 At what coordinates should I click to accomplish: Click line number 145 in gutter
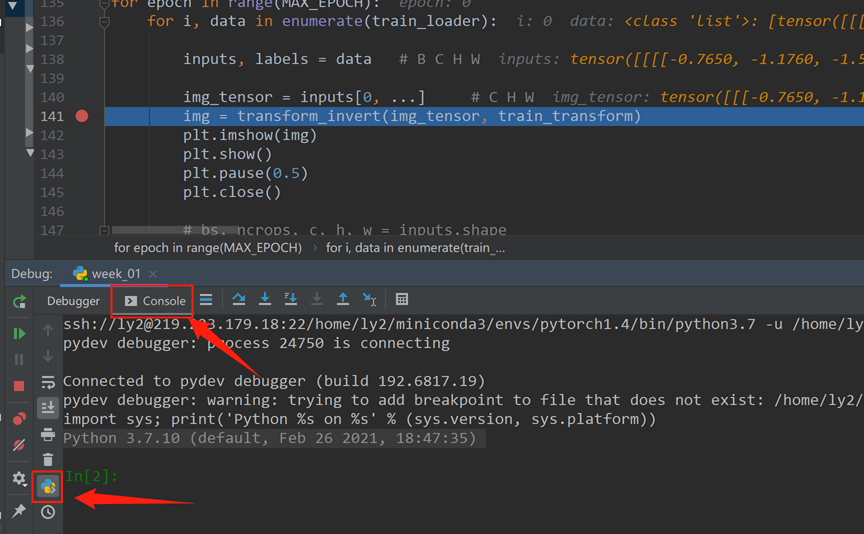pos(52,192)
